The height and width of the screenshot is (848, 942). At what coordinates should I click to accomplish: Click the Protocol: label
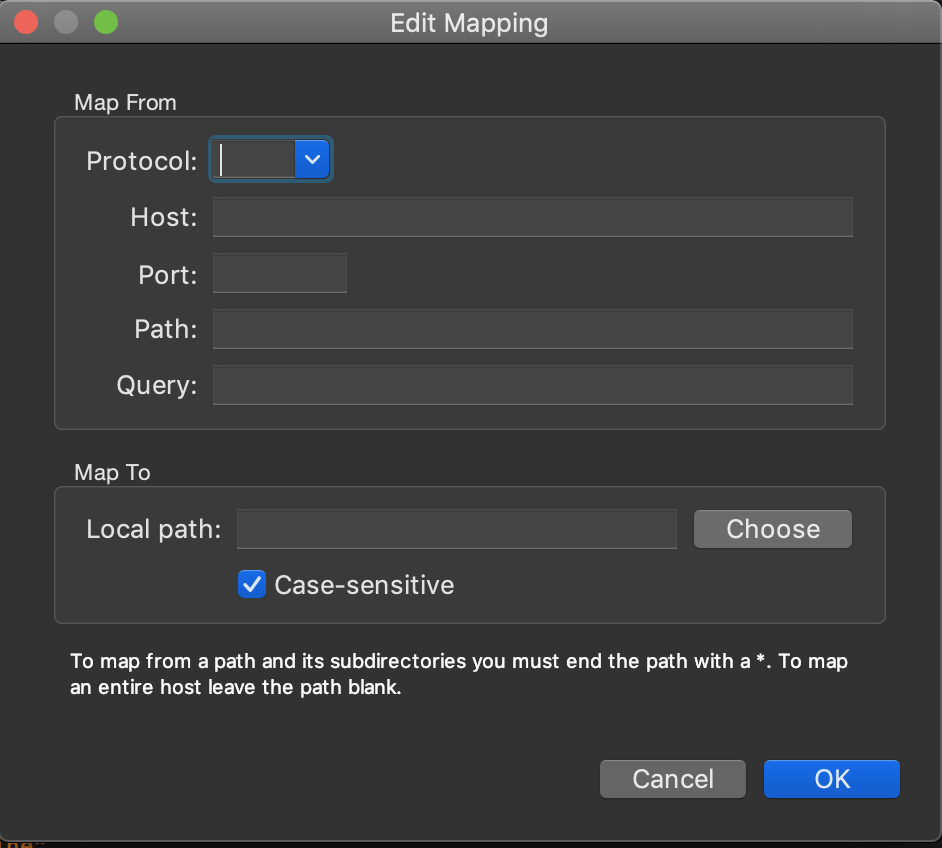coord(142,161)
